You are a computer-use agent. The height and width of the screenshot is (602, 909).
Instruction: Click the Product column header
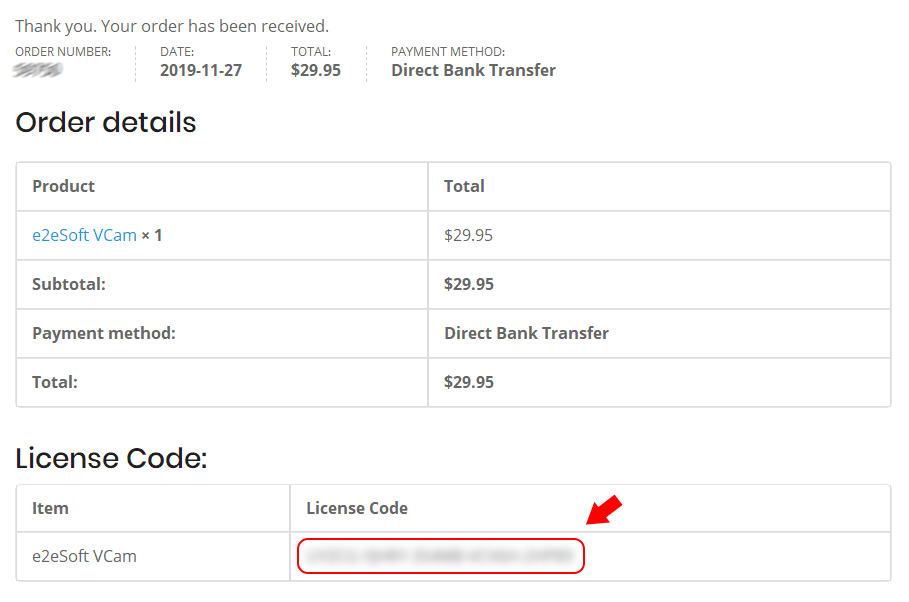tap(63, 186)
